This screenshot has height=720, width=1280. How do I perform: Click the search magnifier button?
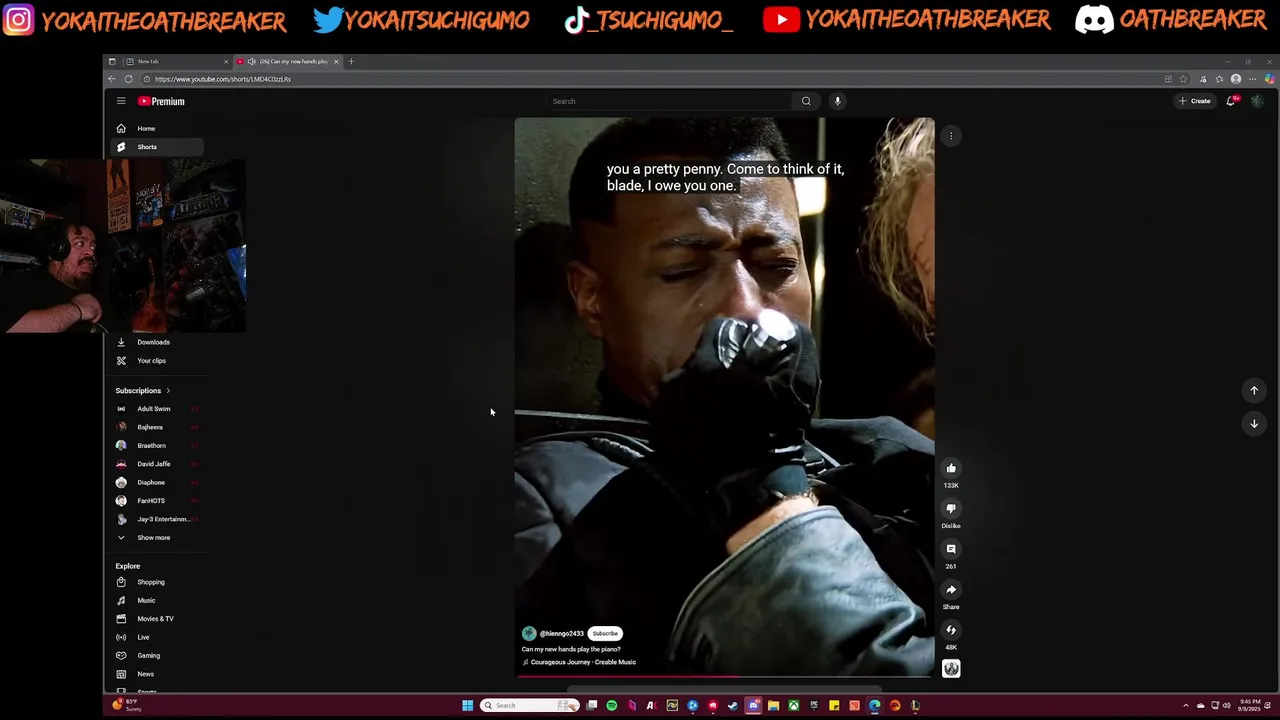[806, 101]
